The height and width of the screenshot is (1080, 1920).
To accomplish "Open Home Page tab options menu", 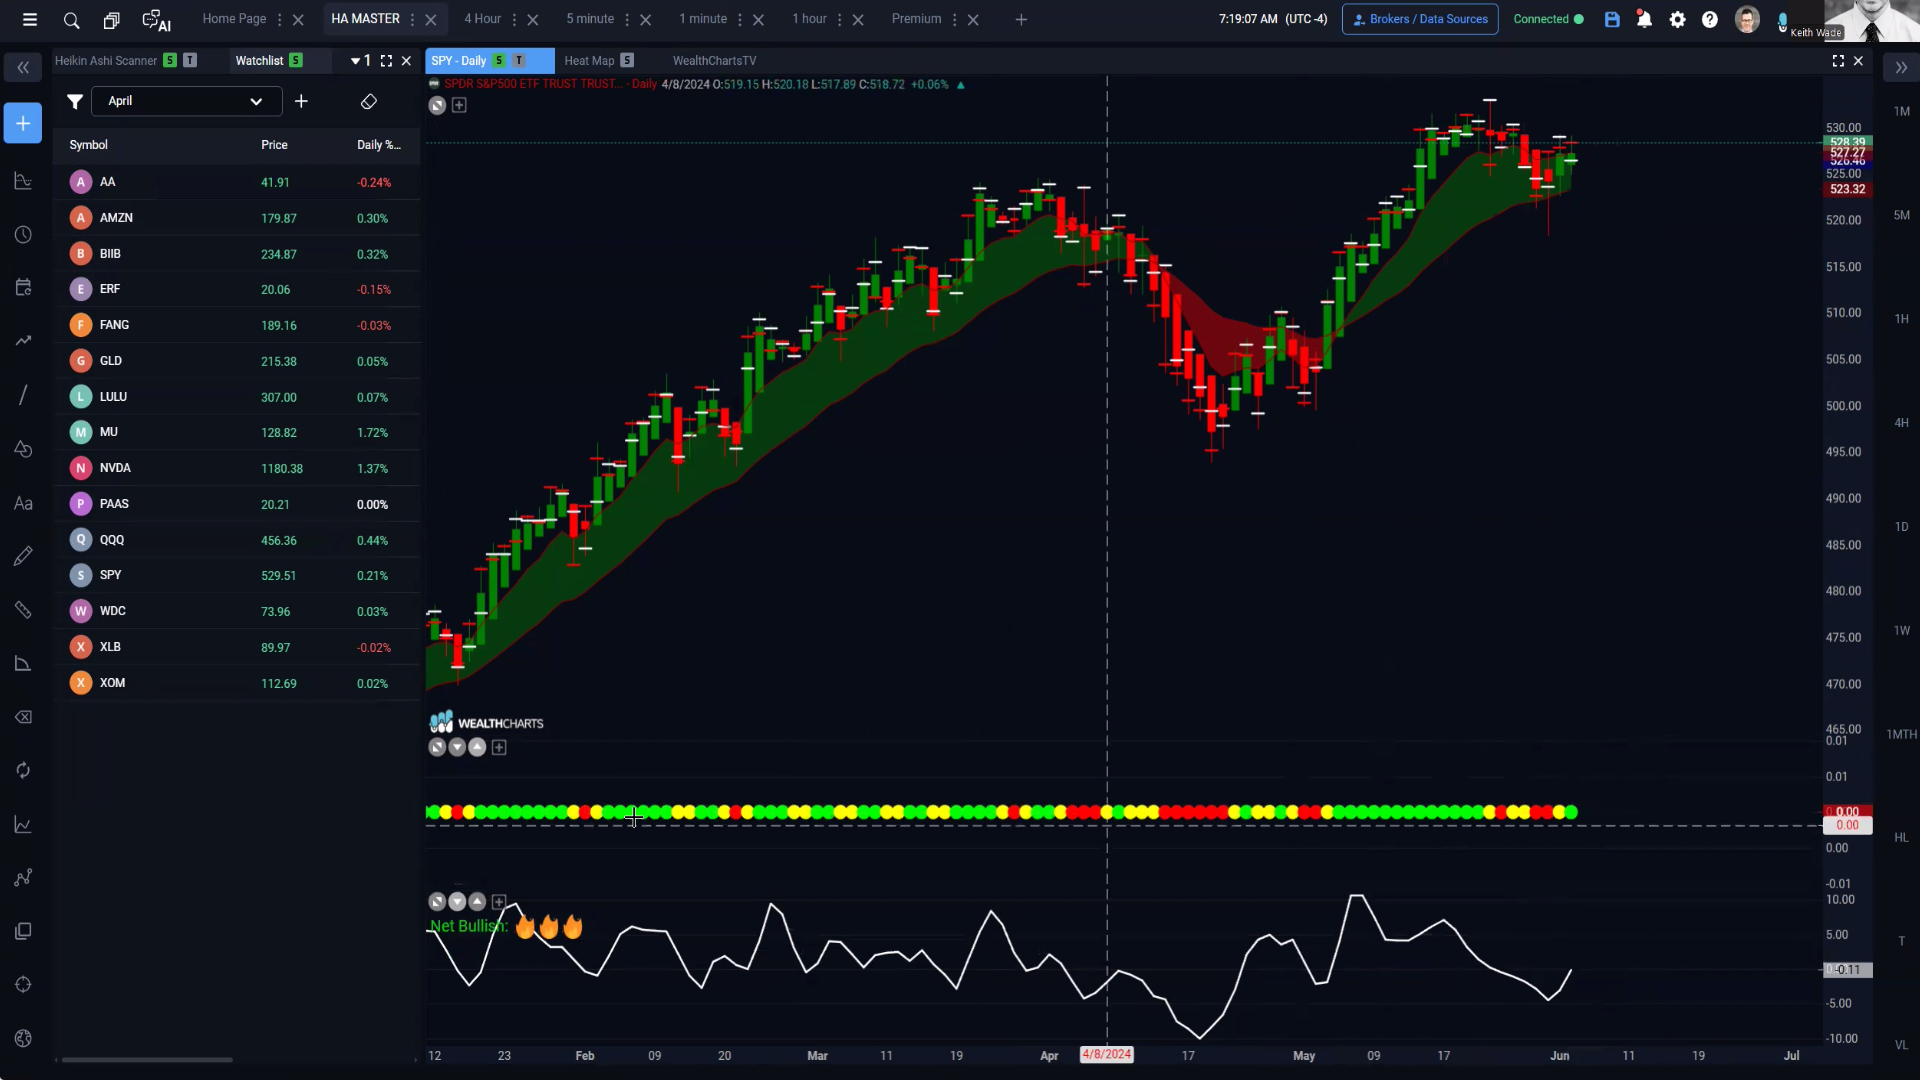I will [279, 20].
